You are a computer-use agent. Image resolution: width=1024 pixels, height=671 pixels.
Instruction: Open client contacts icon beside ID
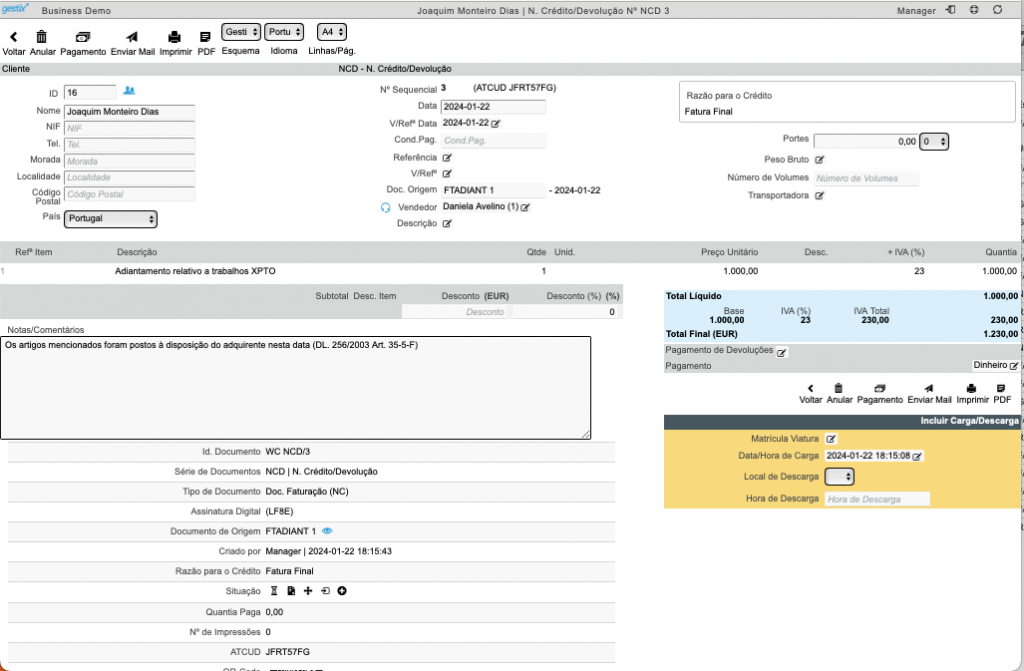129,91
